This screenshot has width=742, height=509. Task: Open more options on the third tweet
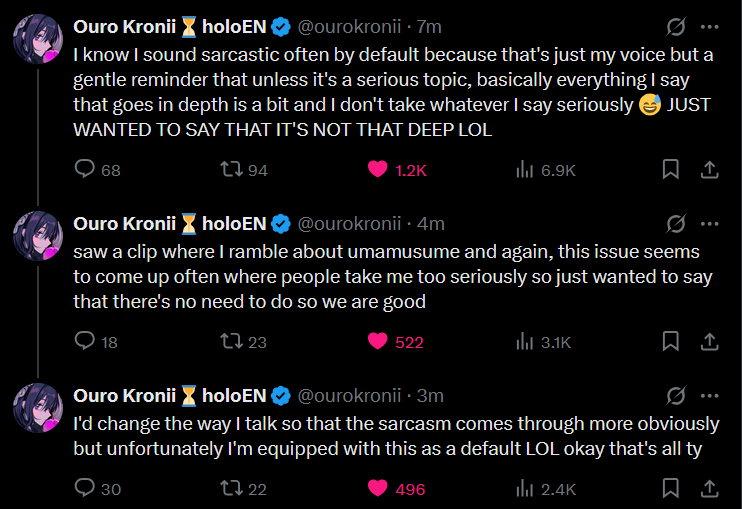[709, 395]
